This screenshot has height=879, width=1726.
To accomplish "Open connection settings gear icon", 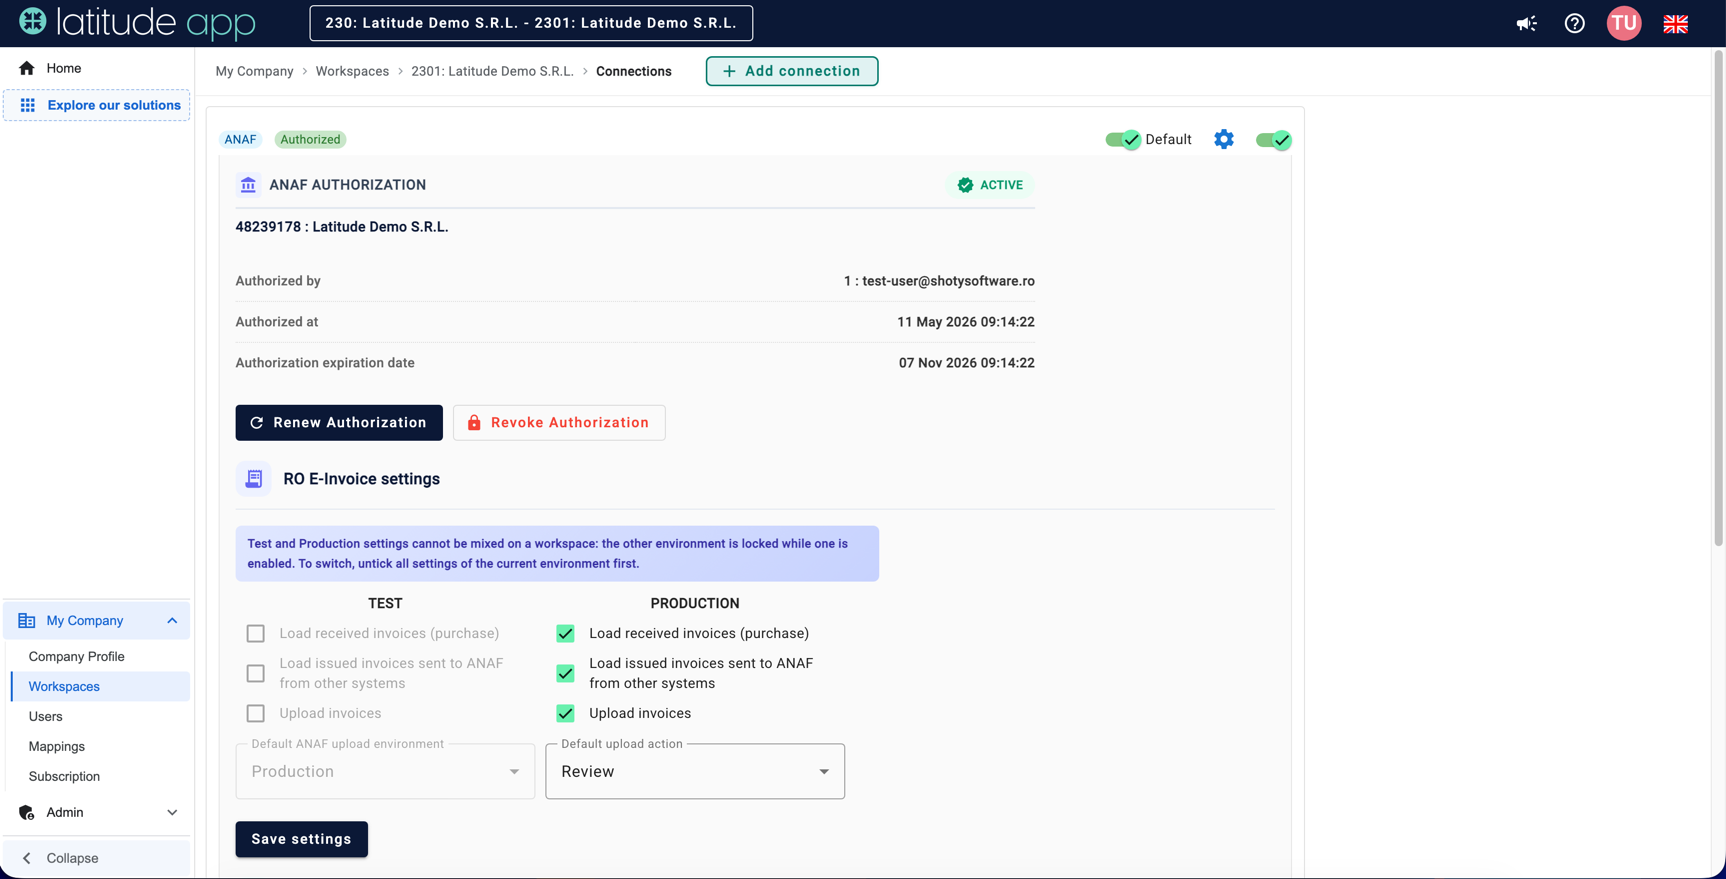I will tap(1224, 139).
